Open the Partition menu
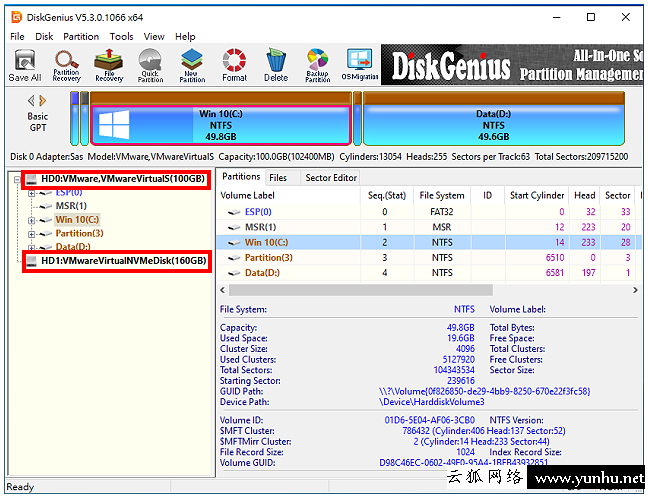Viewport: 648px width, 500px height. coord(81,36)
